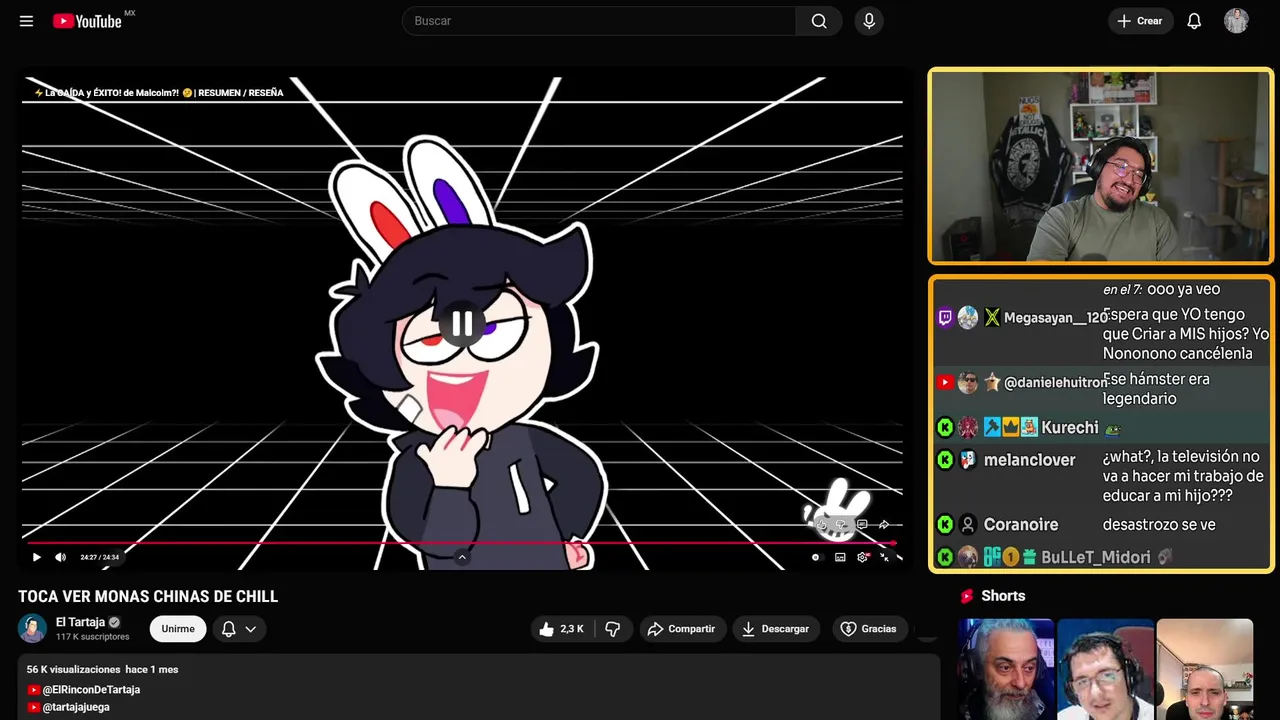This screenshot has width=1280, height=720.
Task: Click the video title TOCA VER MONAS CHINAS
Action: [148, 596]
